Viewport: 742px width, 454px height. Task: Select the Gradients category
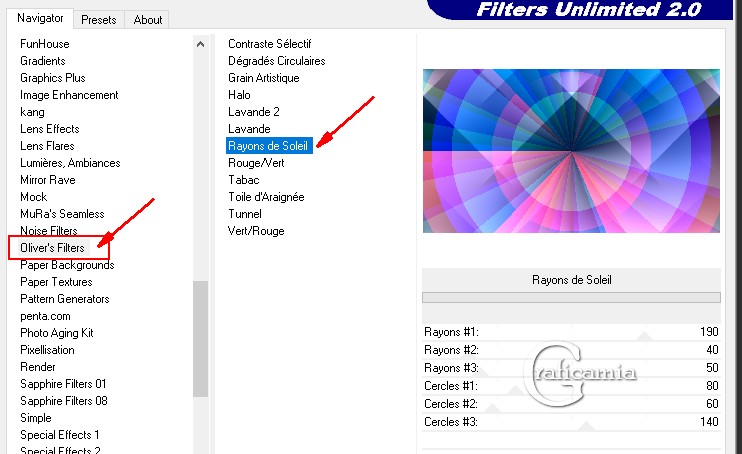pyautogui.click(x=43, y=61)
